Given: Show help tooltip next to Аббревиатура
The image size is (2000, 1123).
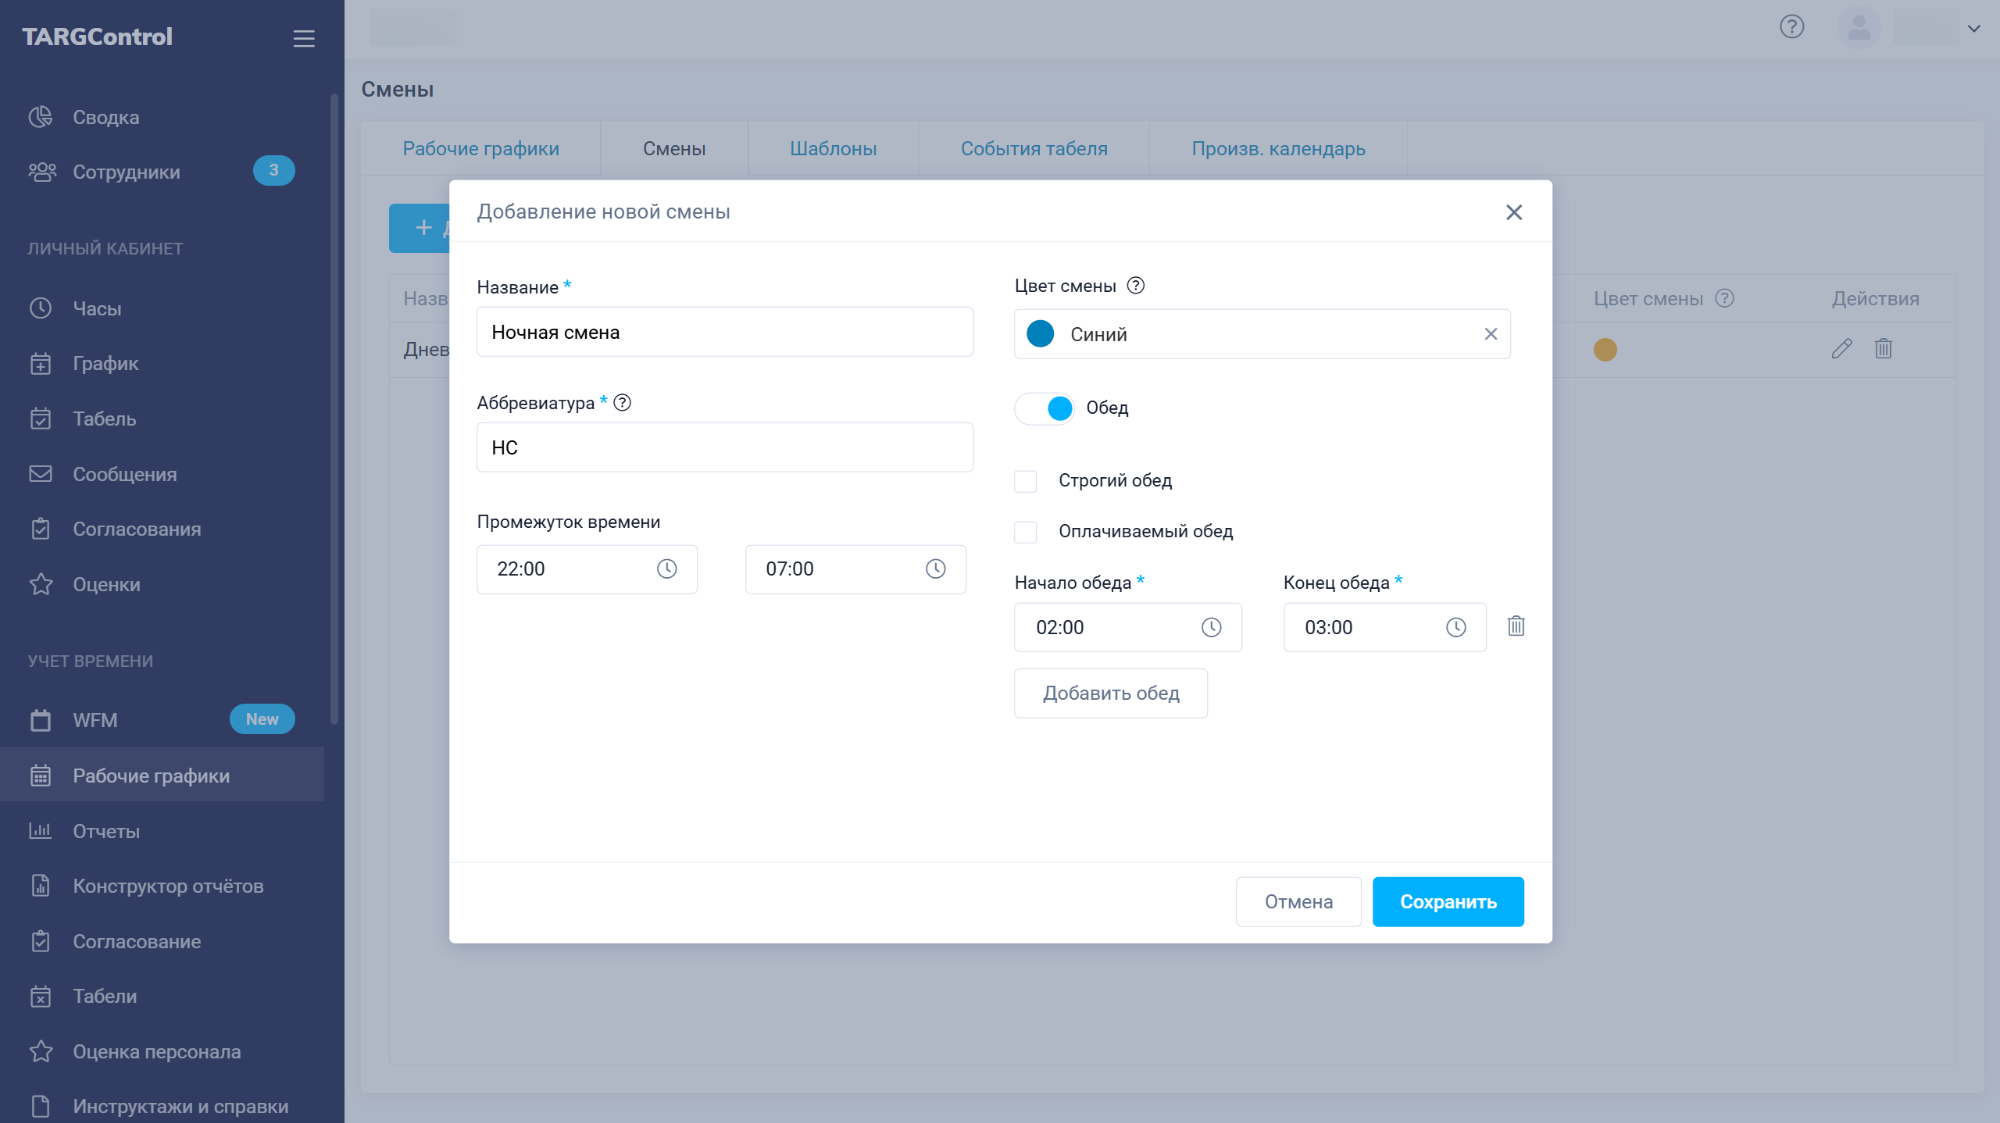Looking at the screenshot, I should pyautogui.click(x=622, y=402).
